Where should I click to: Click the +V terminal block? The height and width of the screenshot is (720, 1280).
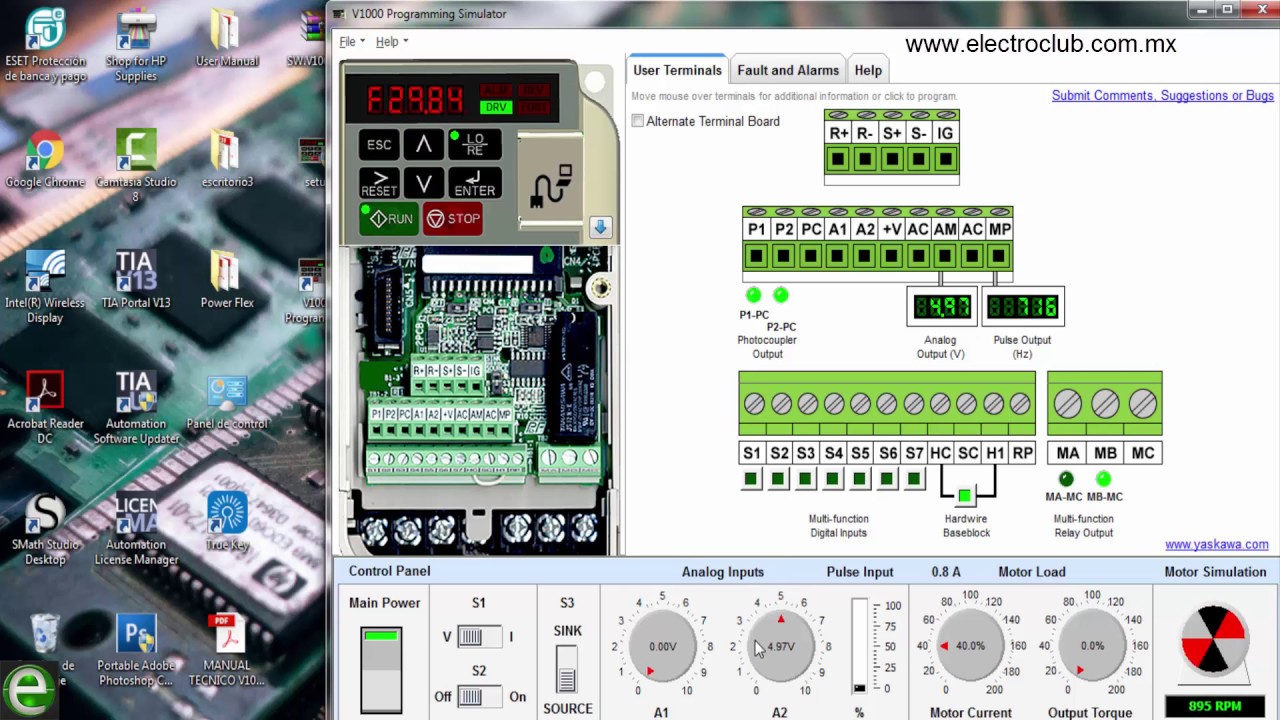891,256
